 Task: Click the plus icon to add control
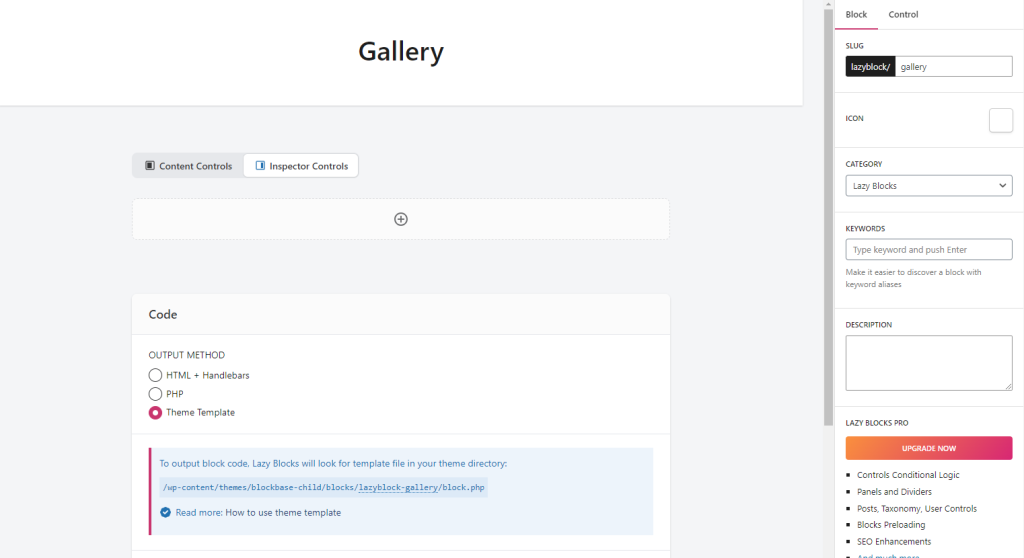point(400,219)
